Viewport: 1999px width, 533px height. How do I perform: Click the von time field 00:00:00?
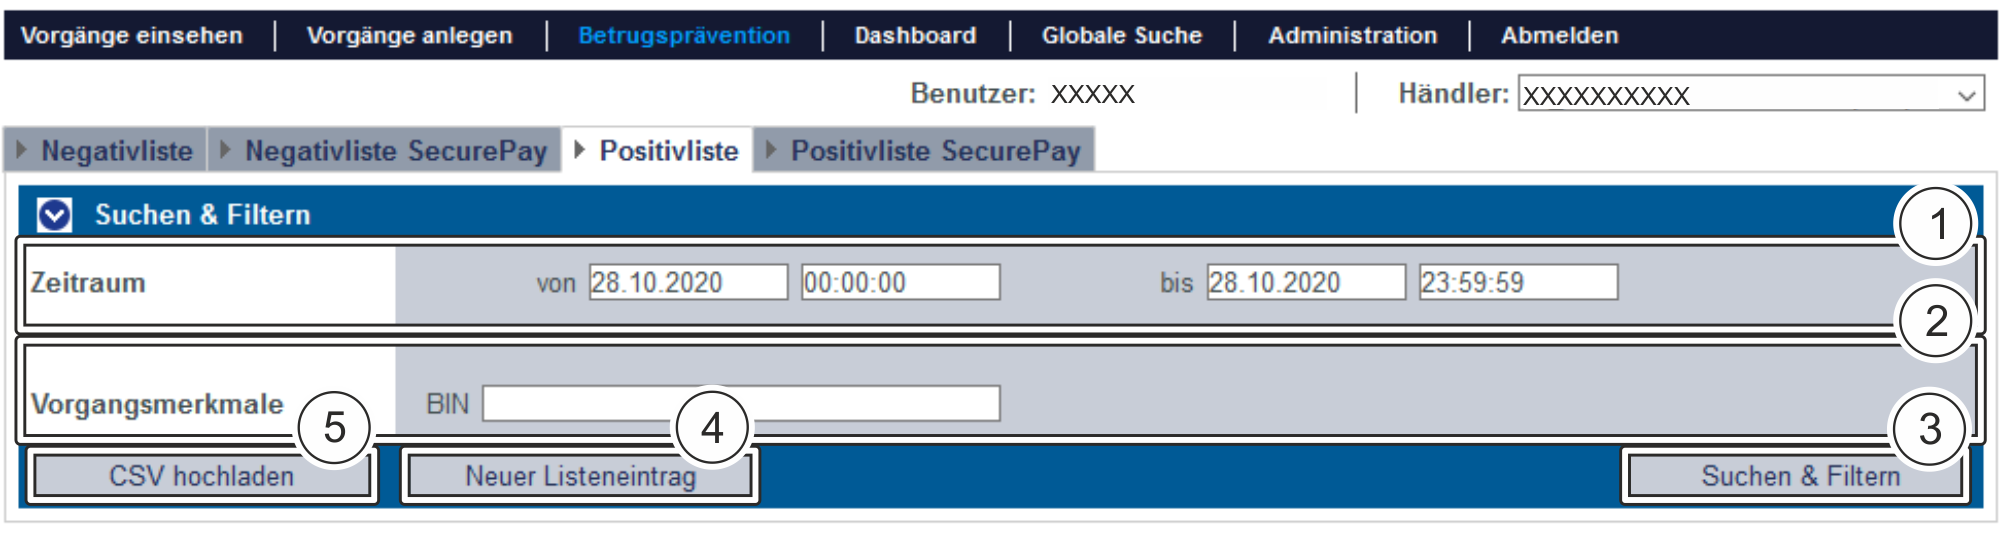point(900,282)
